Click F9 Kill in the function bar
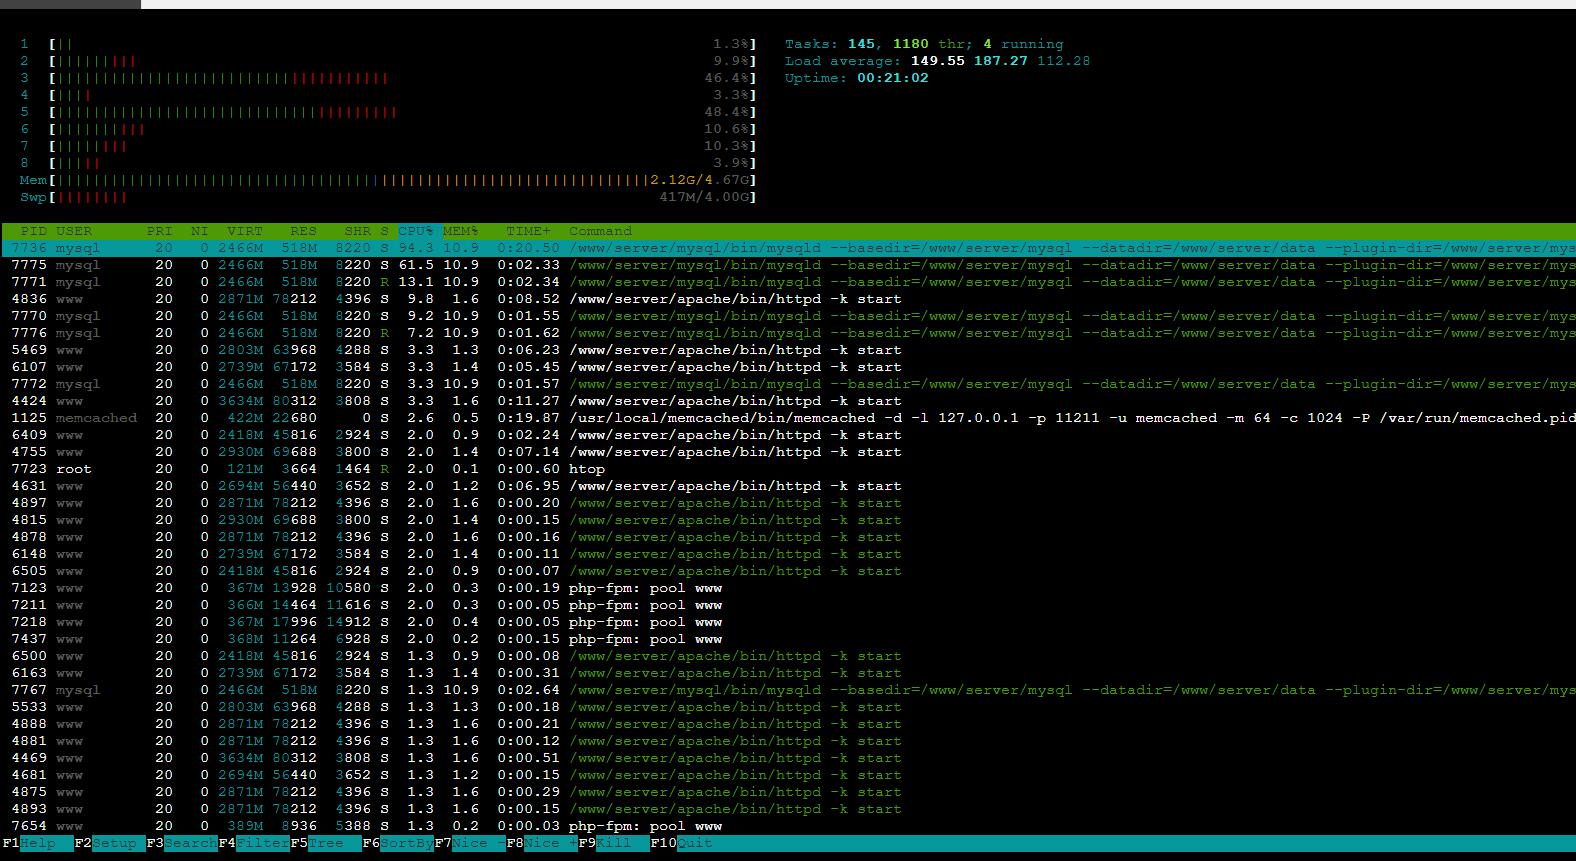 coord(614,843)
